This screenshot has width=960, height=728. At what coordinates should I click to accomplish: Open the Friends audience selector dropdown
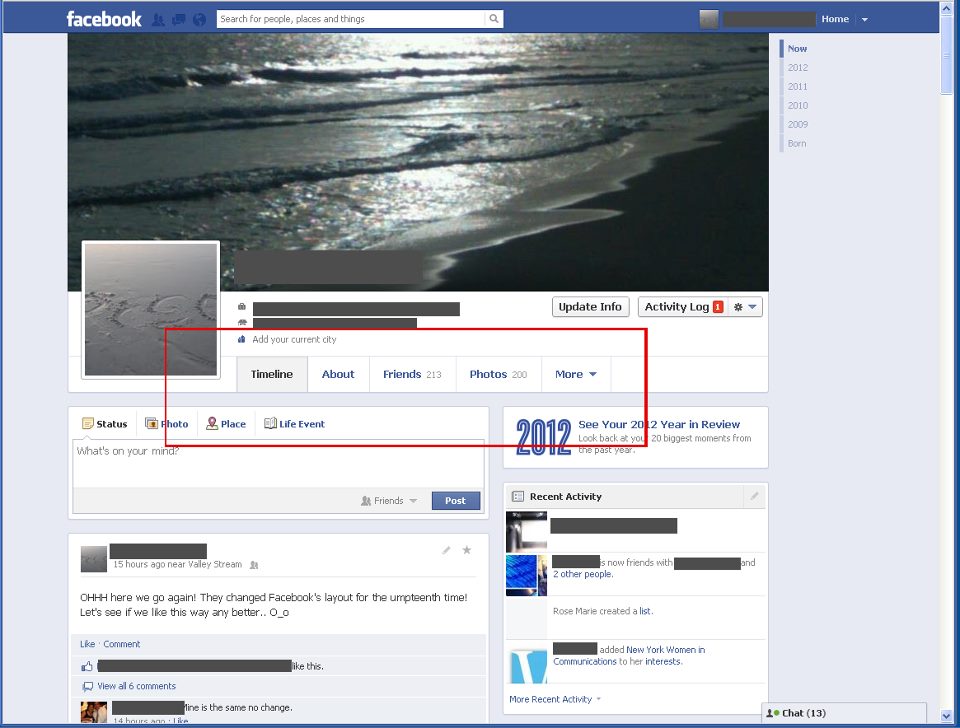389,501
